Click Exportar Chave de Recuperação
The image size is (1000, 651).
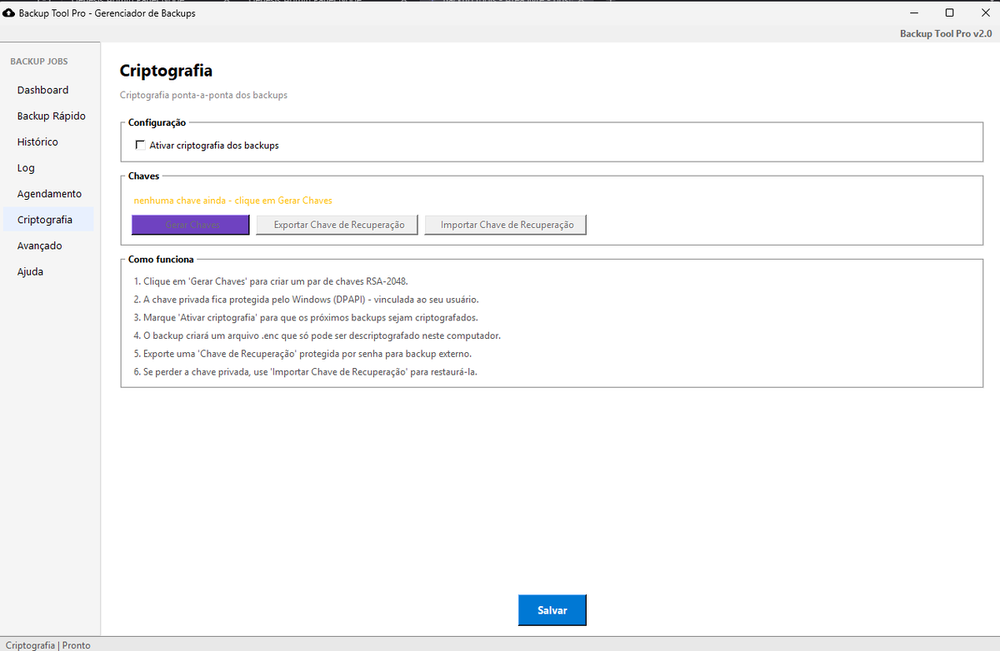337,224
